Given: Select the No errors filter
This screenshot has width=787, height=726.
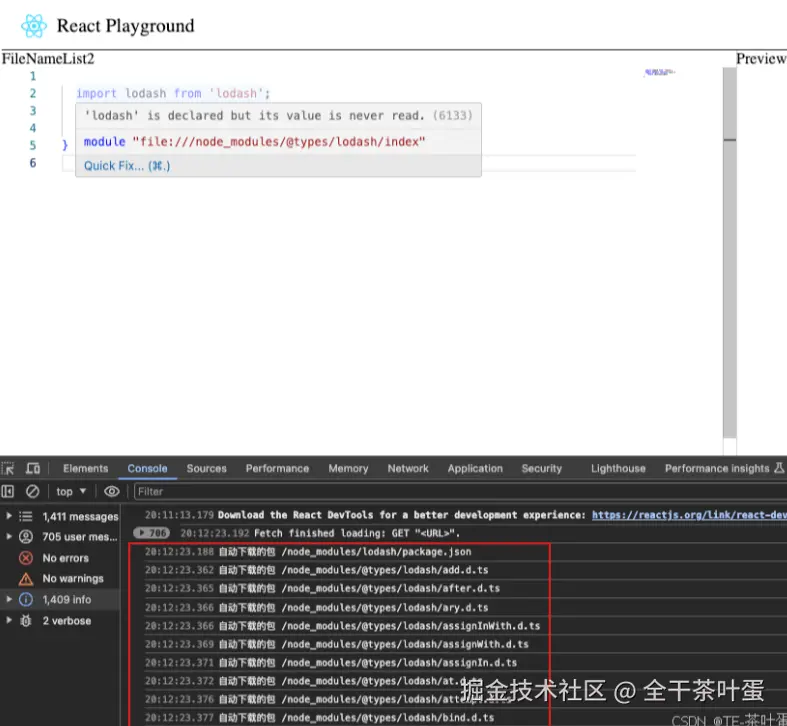Looking at the screenshot, I should point(65,558).
